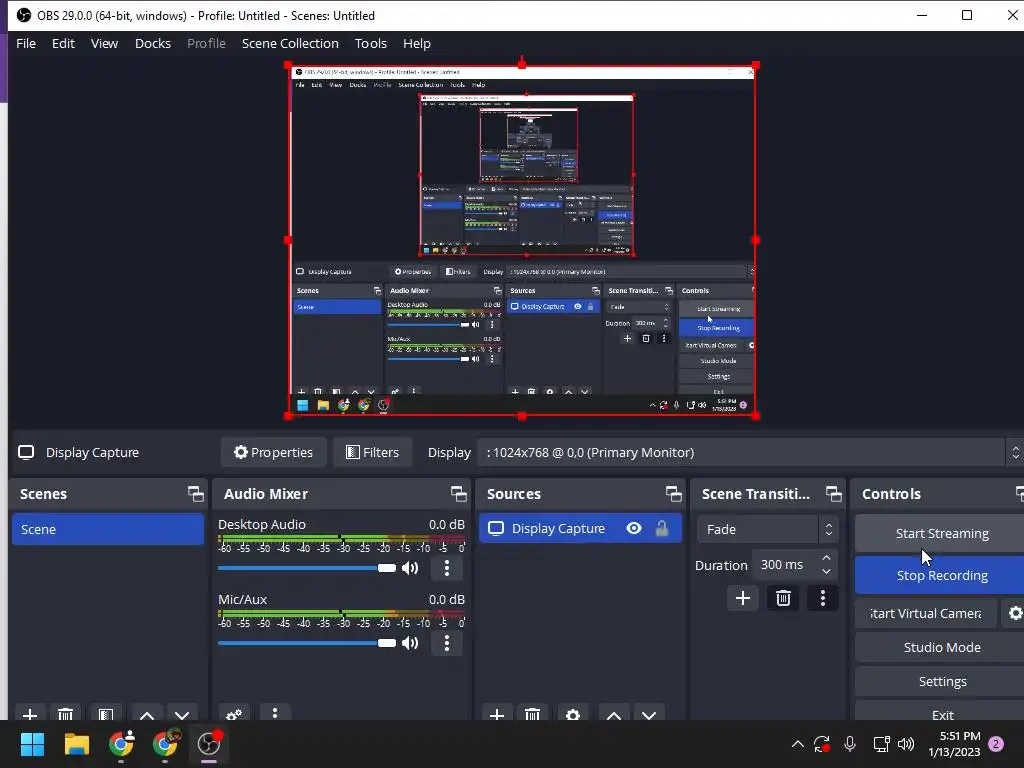Open Audio Mixer bottom three-dot menu
This screenshot has width=1024, height=768.
pos(275,712)
